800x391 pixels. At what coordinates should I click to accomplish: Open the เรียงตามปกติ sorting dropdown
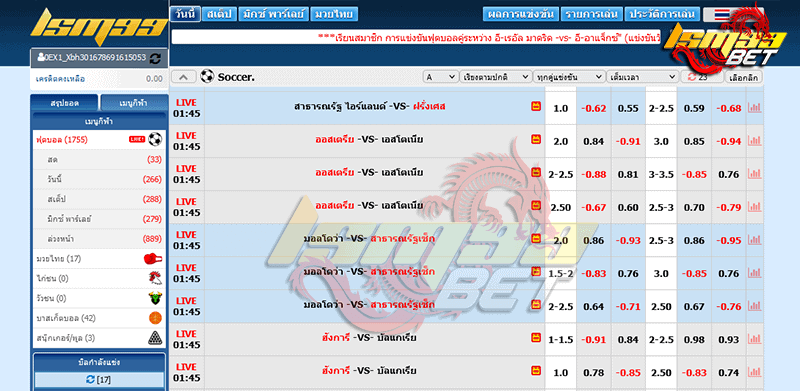point(496,77)
